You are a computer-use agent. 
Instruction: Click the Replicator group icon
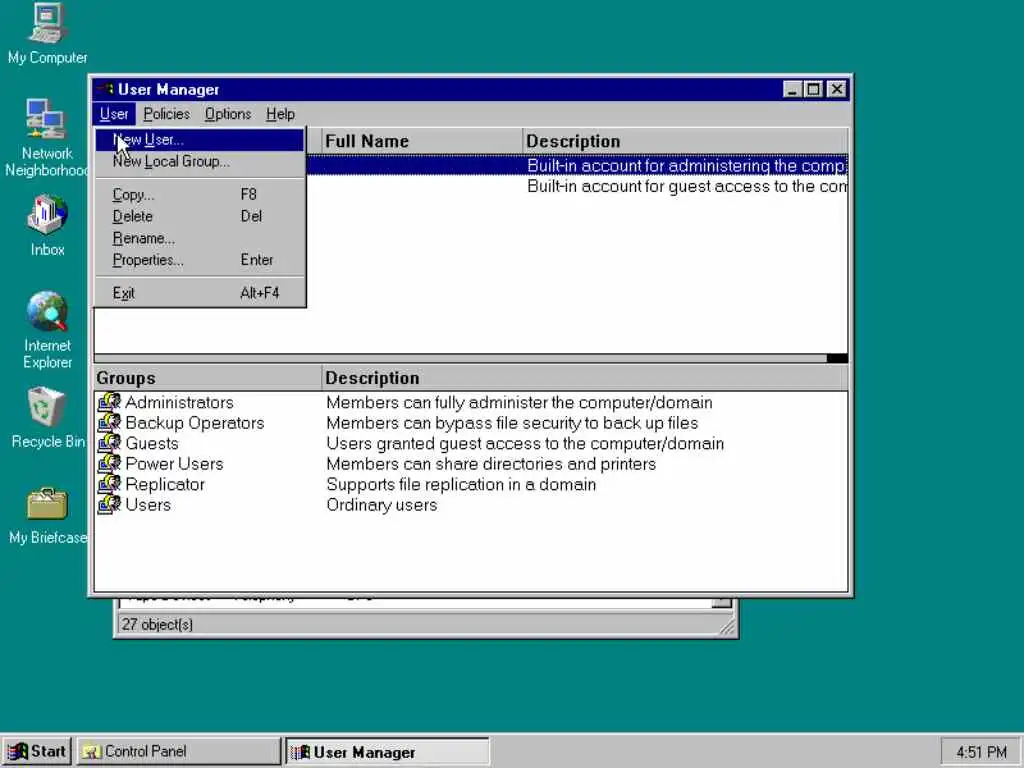point(109,484)
